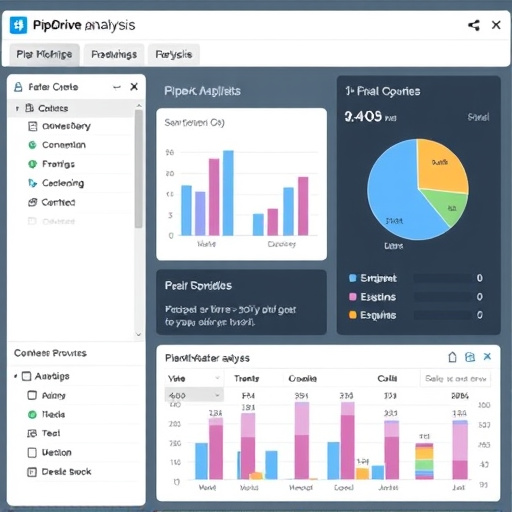This screenshot has width=512, height=512.
Task: Collapse the Caliees tree node arrow
Action: (x=17, y=108)
